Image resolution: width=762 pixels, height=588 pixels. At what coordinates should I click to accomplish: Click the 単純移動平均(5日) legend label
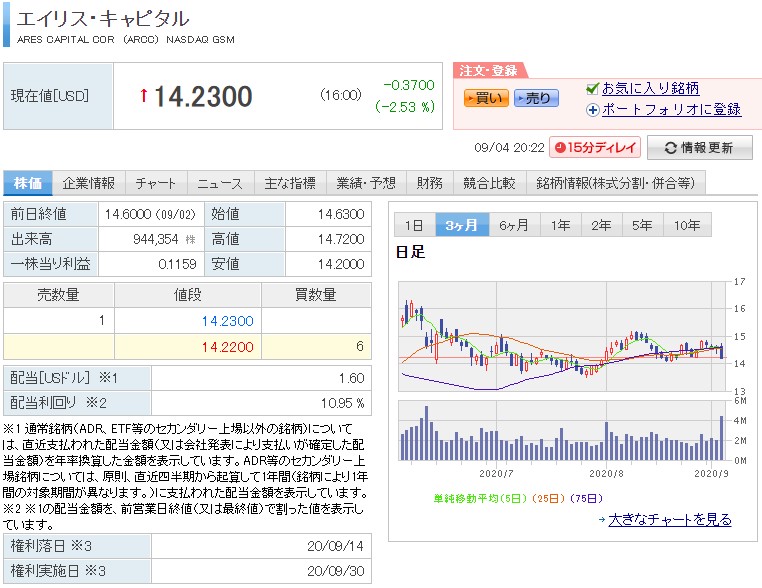tap(480, 499)
